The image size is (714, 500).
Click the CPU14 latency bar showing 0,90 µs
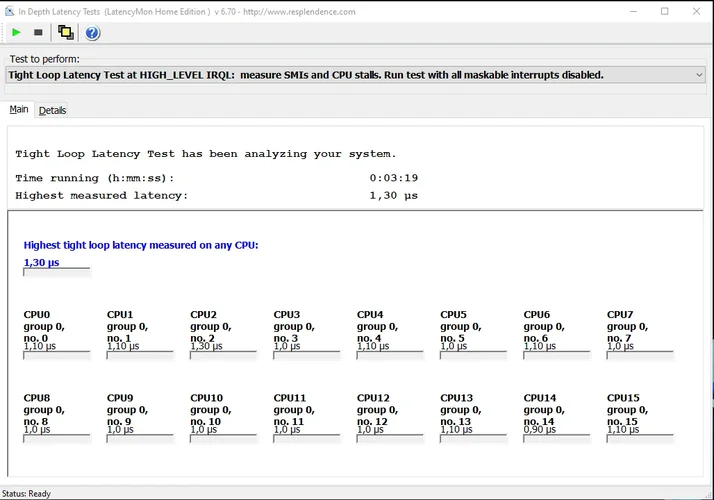click(557, 437)
